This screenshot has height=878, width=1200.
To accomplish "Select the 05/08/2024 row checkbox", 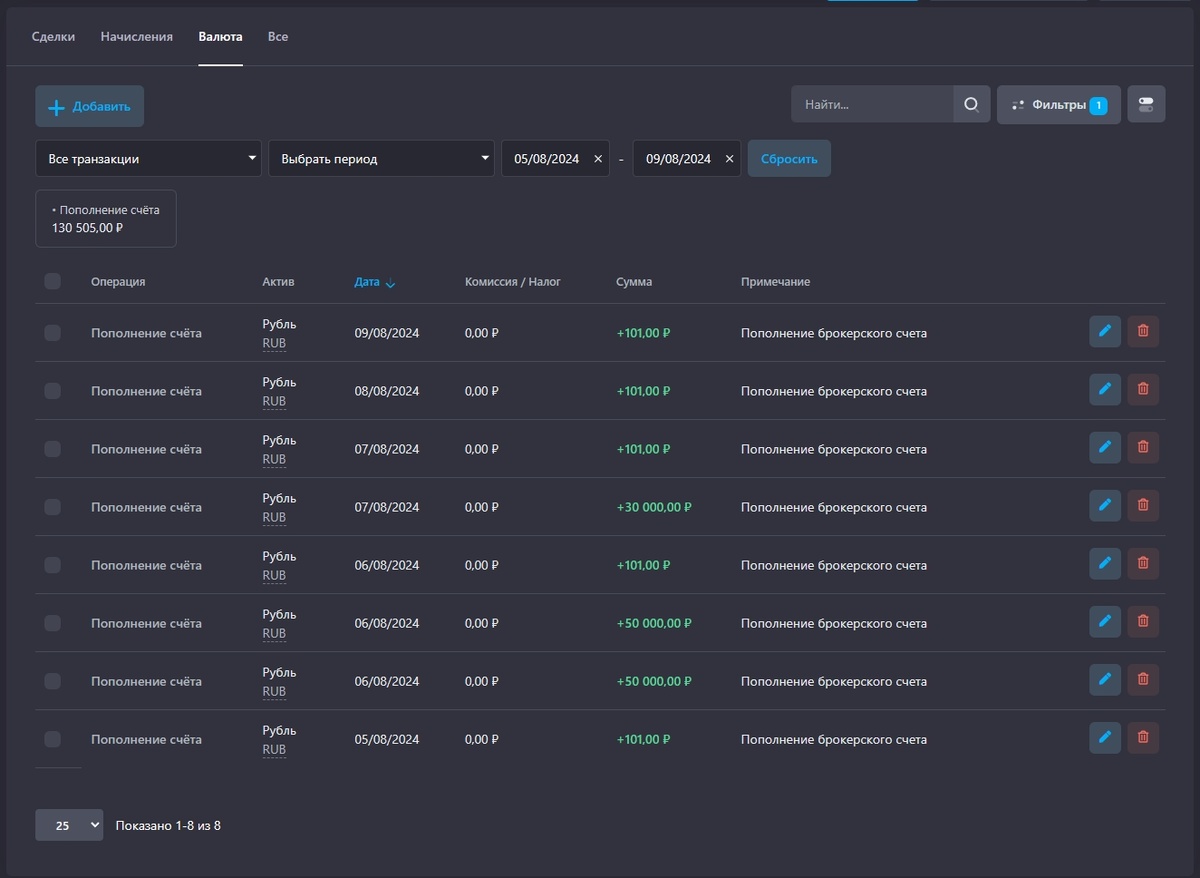I will [53, 739].
